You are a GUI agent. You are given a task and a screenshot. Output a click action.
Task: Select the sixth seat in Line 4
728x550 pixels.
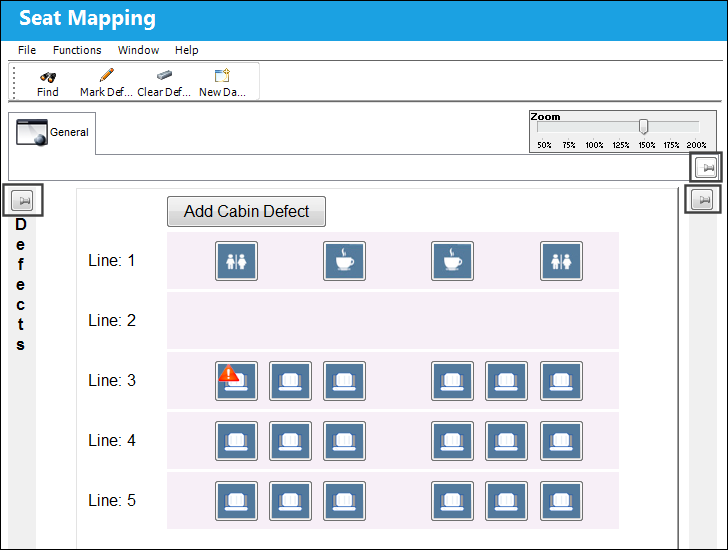click(561, 441)
